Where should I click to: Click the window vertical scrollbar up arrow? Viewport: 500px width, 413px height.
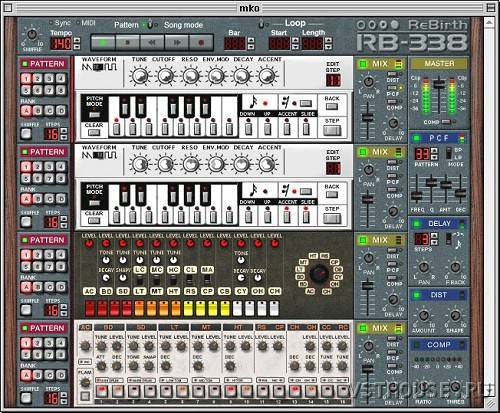pos(488,23)
